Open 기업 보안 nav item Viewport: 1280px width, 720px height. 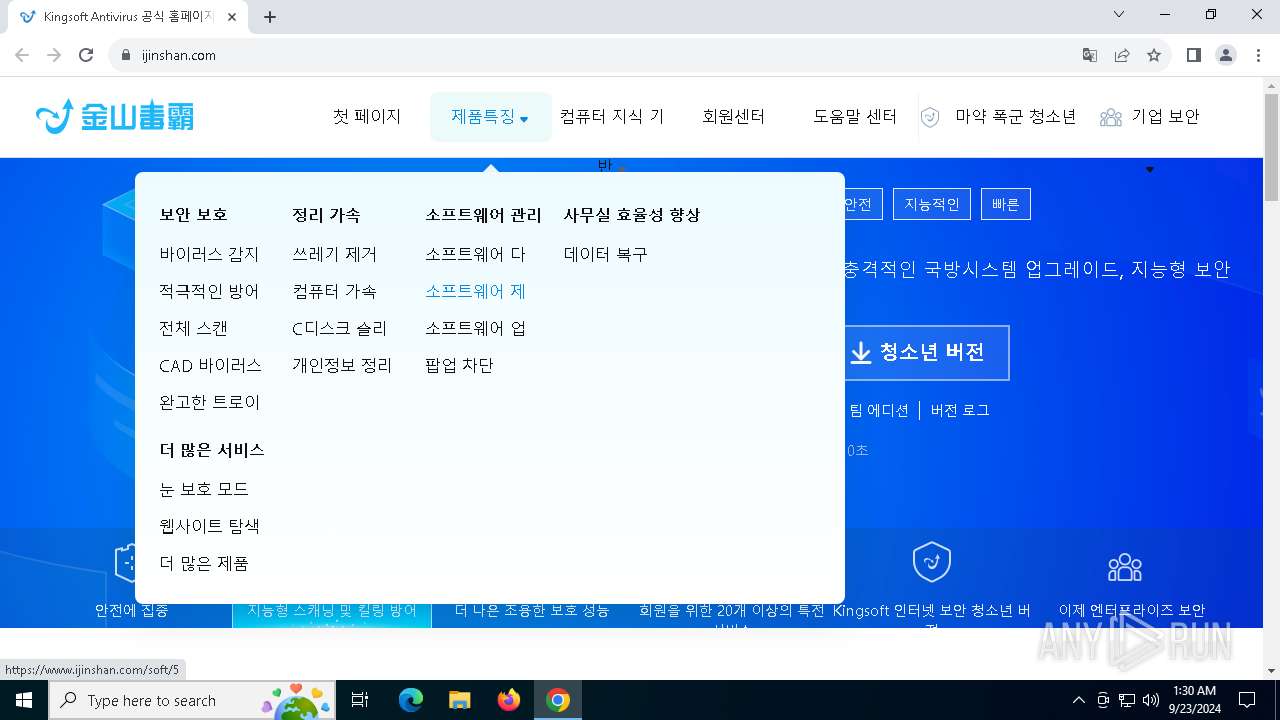(x=1166, y=117)
